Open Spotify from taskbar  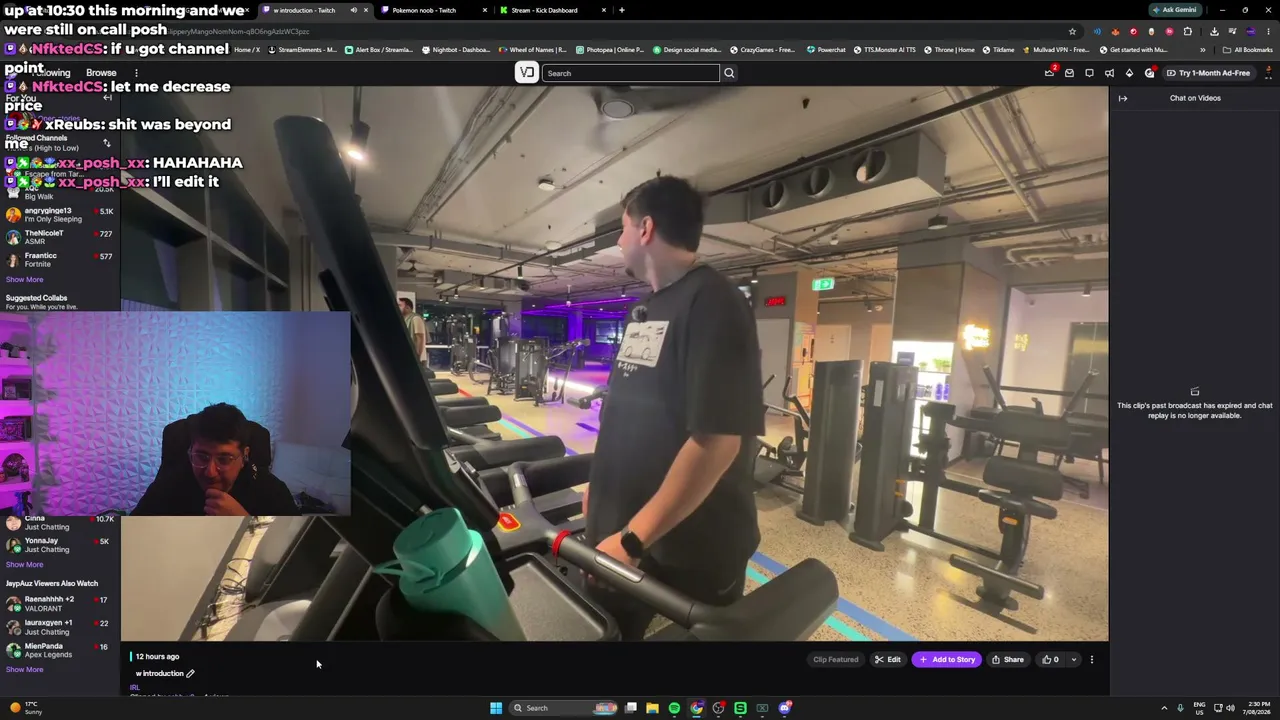(674, 708)
